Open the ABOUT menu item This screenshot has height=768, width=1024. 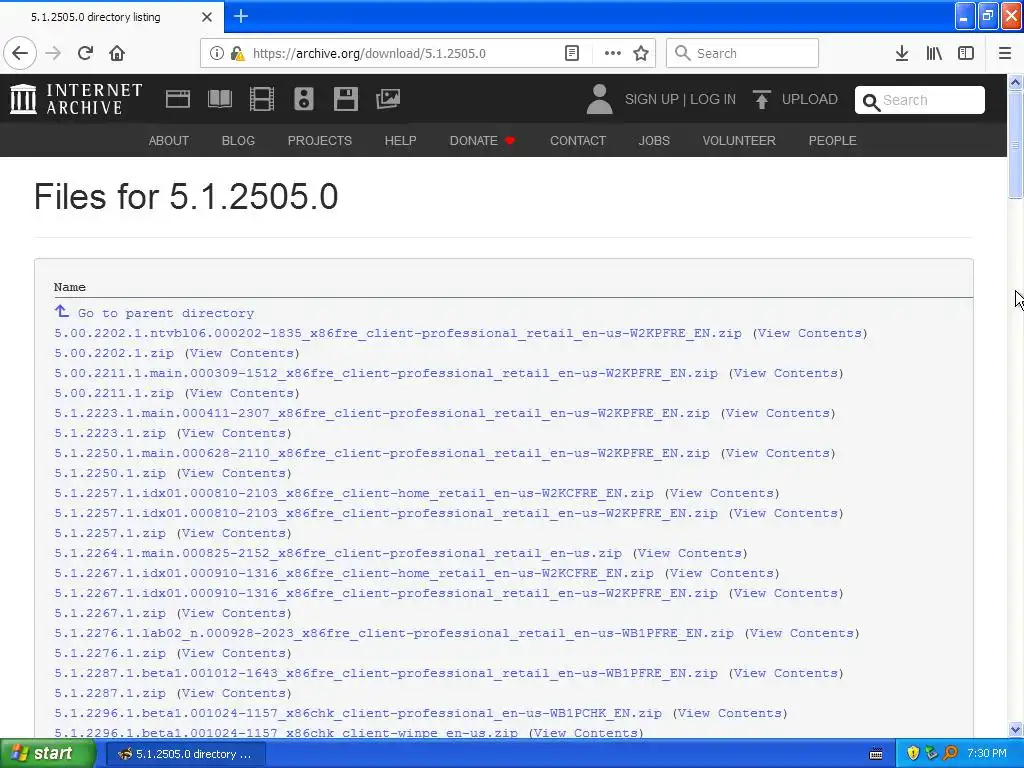click(168, 140)
